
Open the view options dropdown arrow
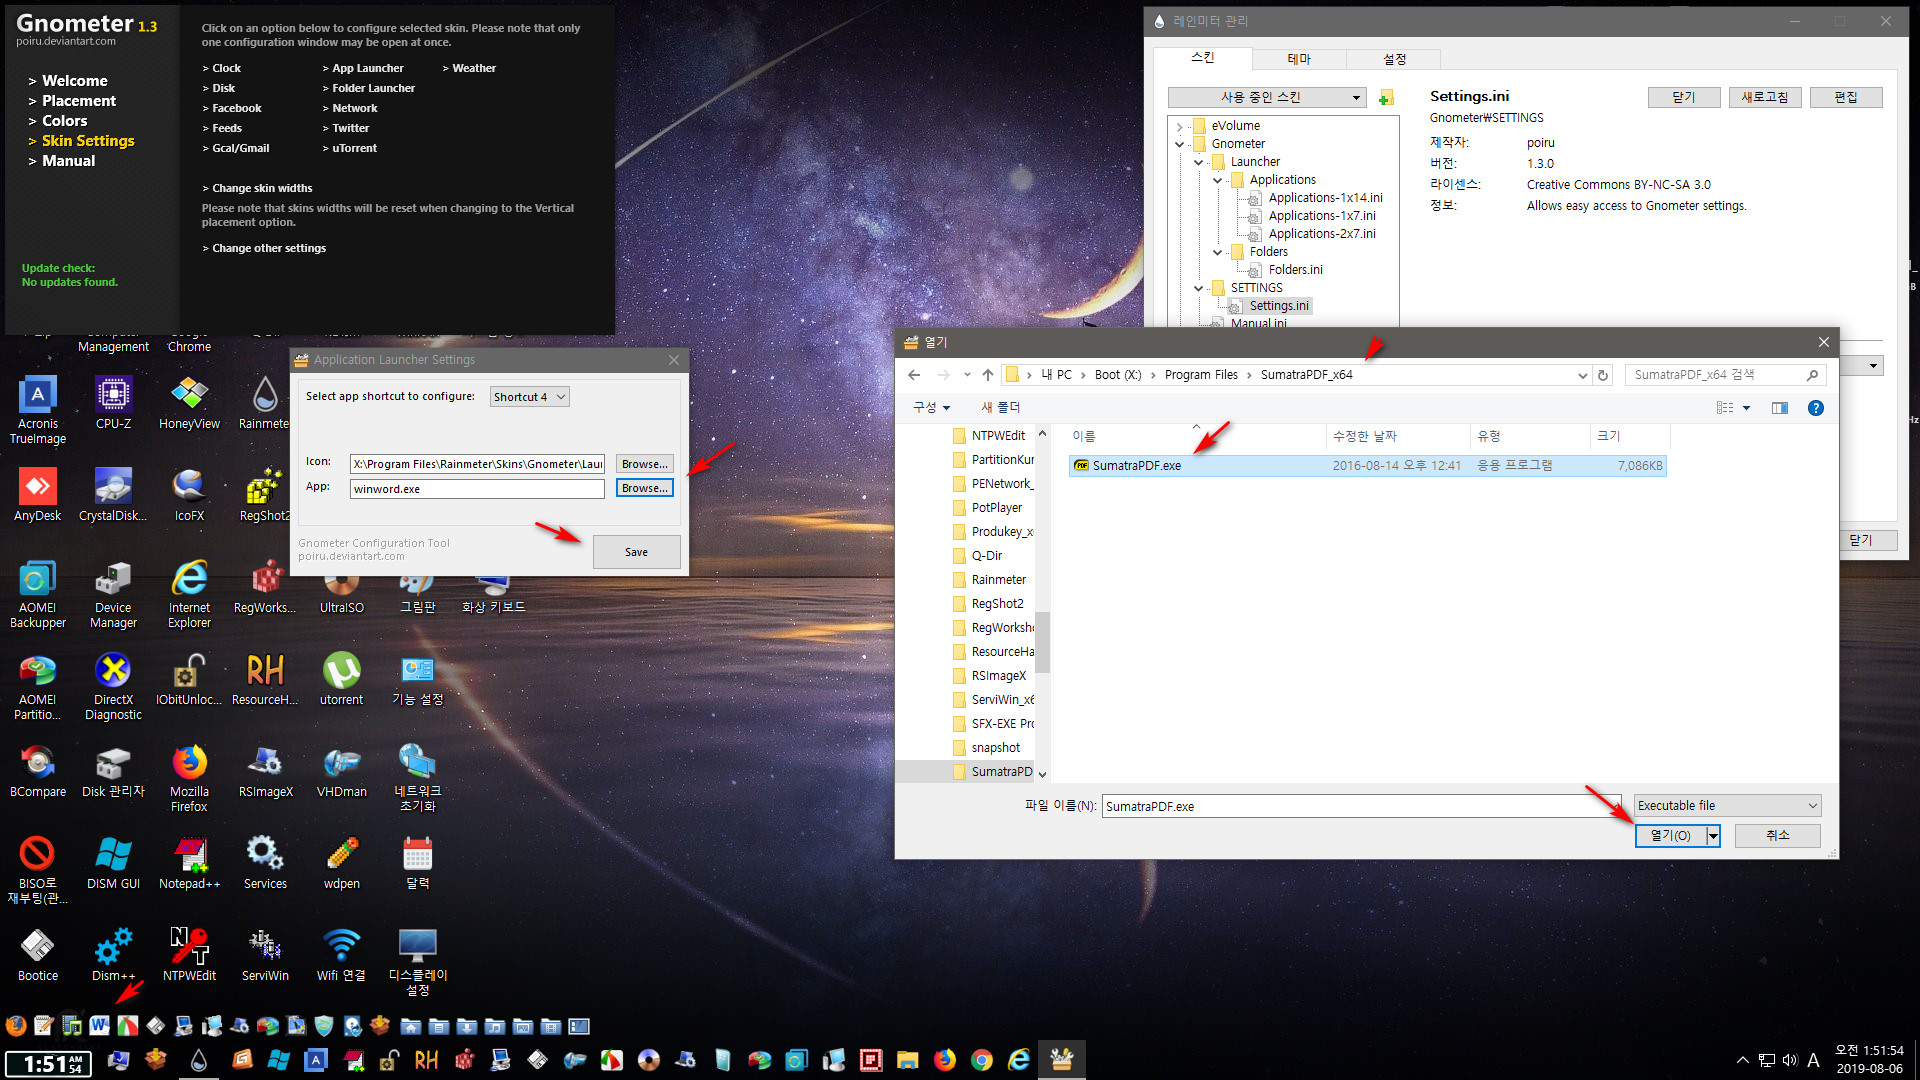click(1746, 408)
